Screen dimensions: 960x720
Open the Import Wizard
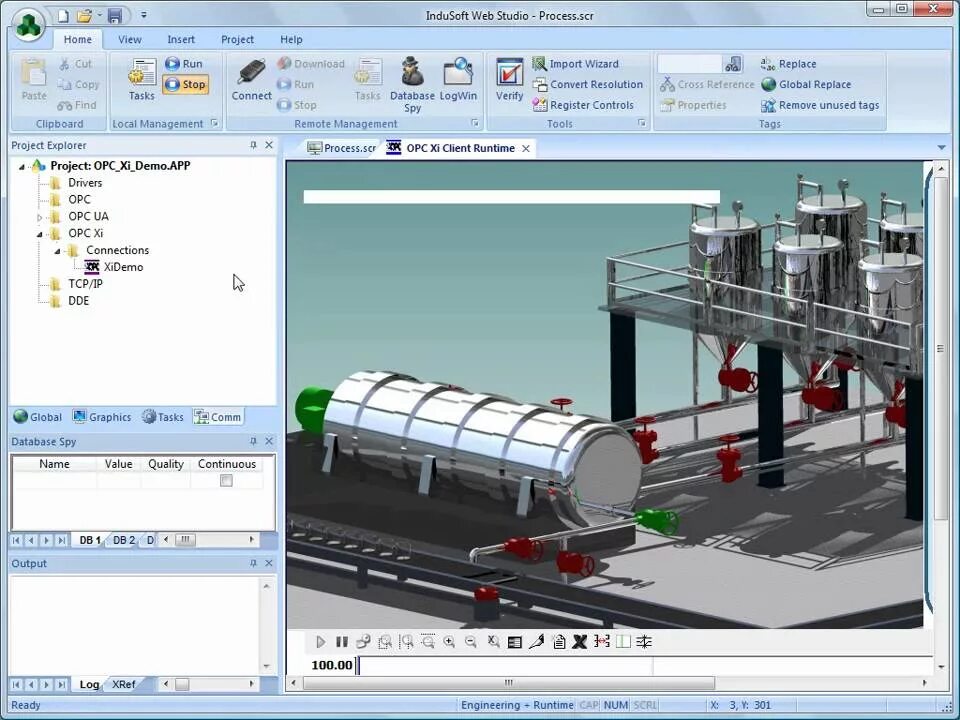tap(576, 64)
